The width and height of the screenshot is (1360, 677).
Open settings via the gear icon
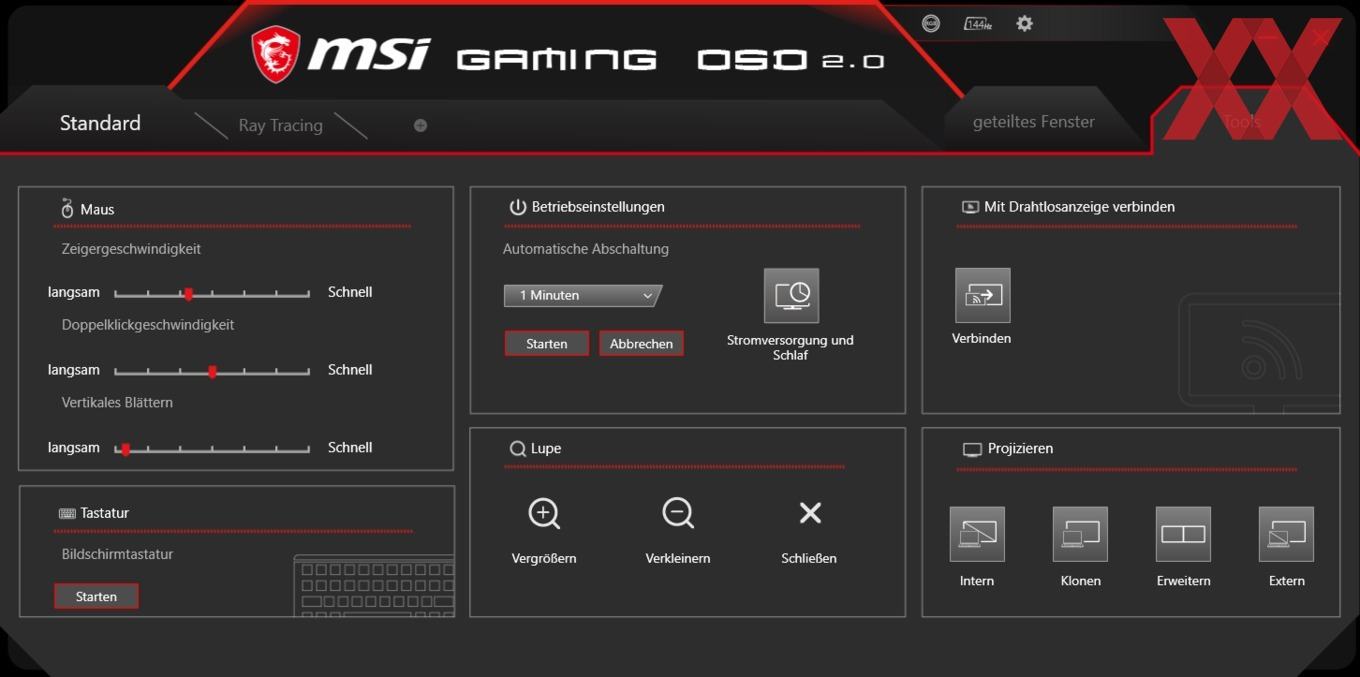pyautogui.click(x=1024, y=23)
